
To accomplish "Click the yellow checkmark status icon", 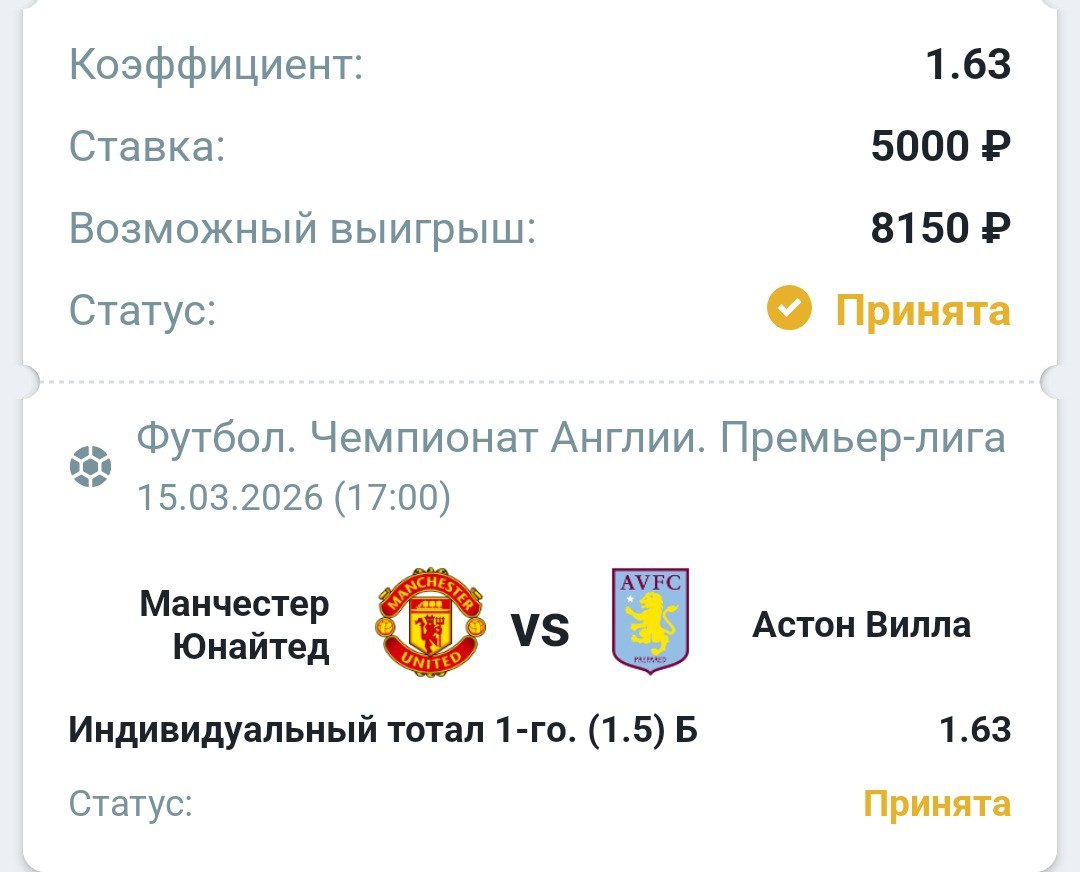I will point(789,310).
